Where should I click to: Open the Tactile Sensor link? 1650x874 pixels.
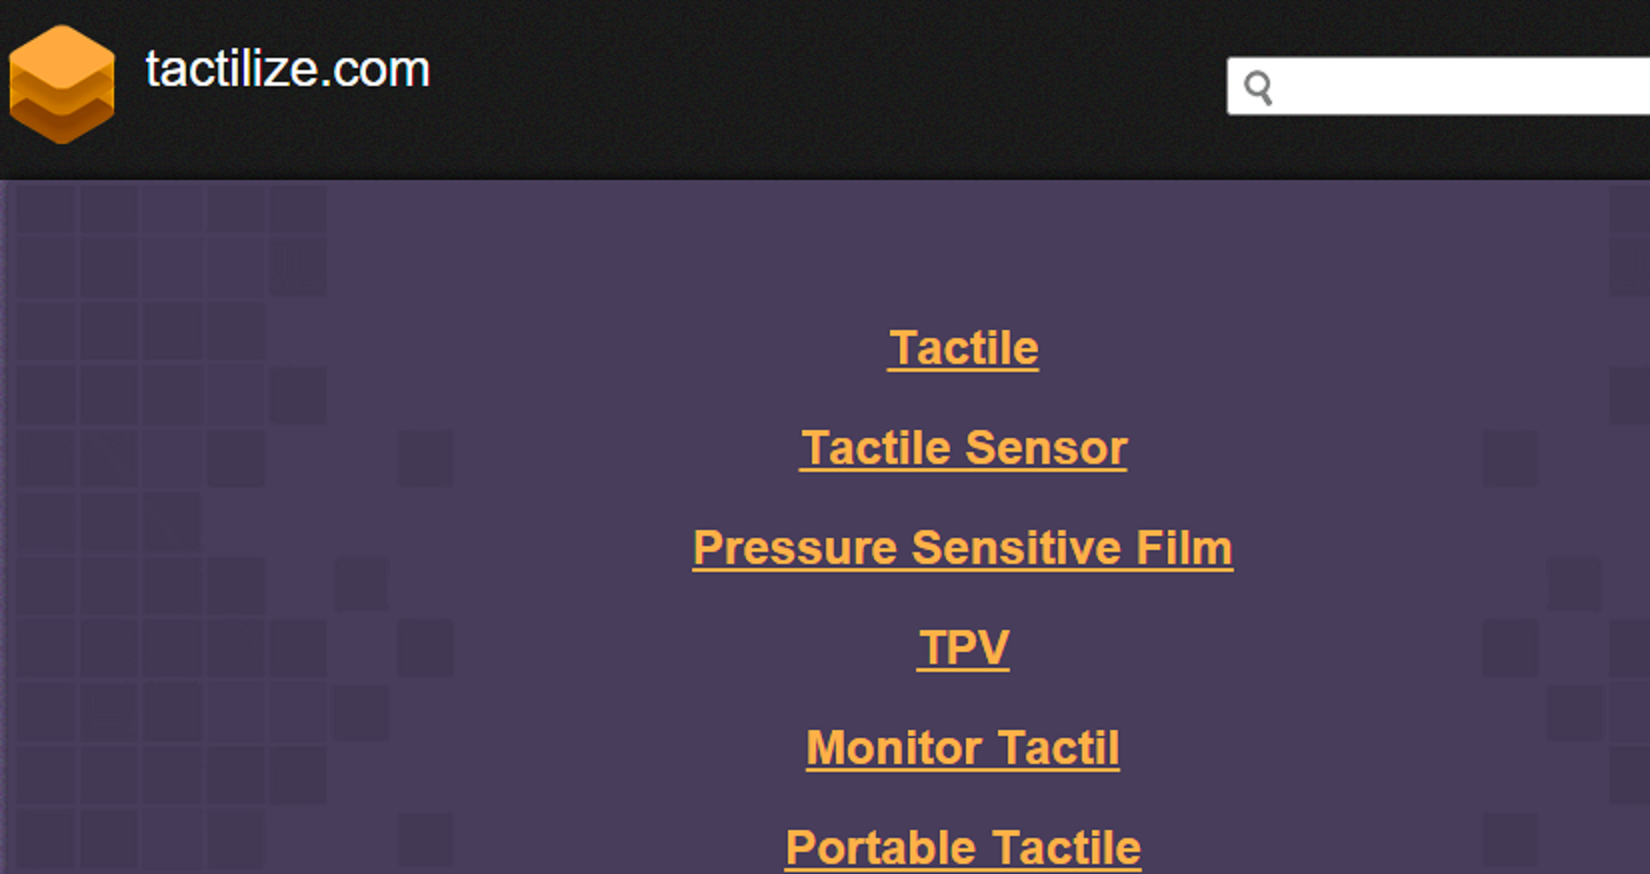click(963, 447)
